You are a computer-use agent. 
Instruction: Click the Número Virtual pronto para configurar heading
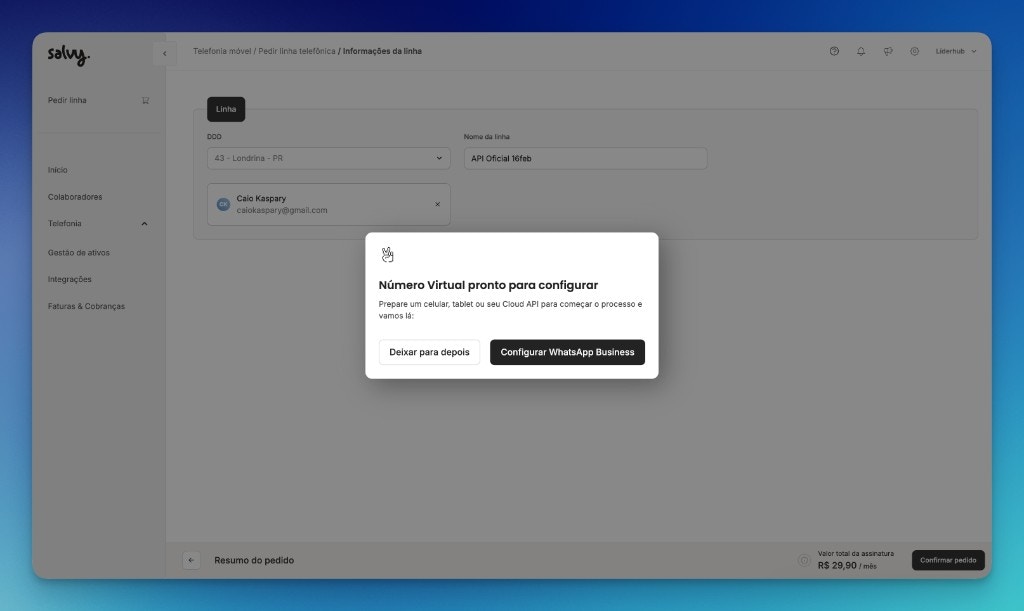pyautogui.click(x=488, y=285)
